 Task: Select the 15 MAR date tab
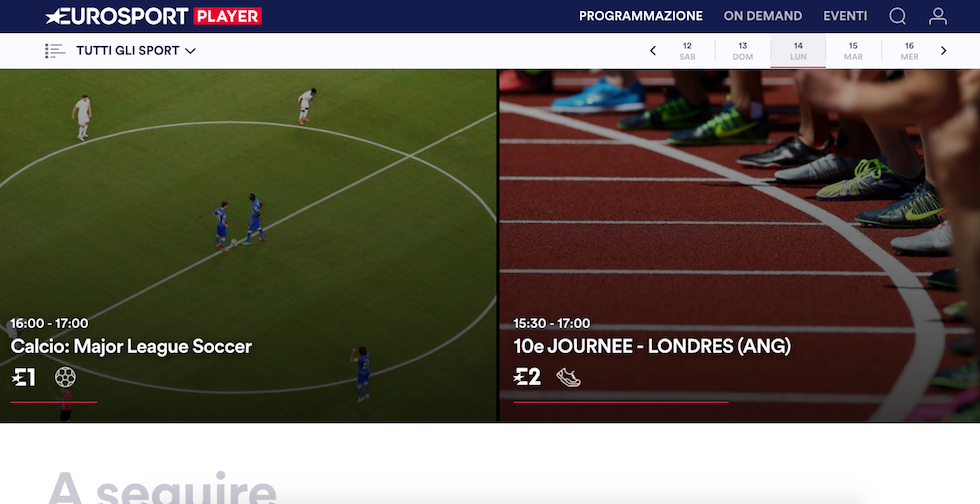tap(853, 51)
